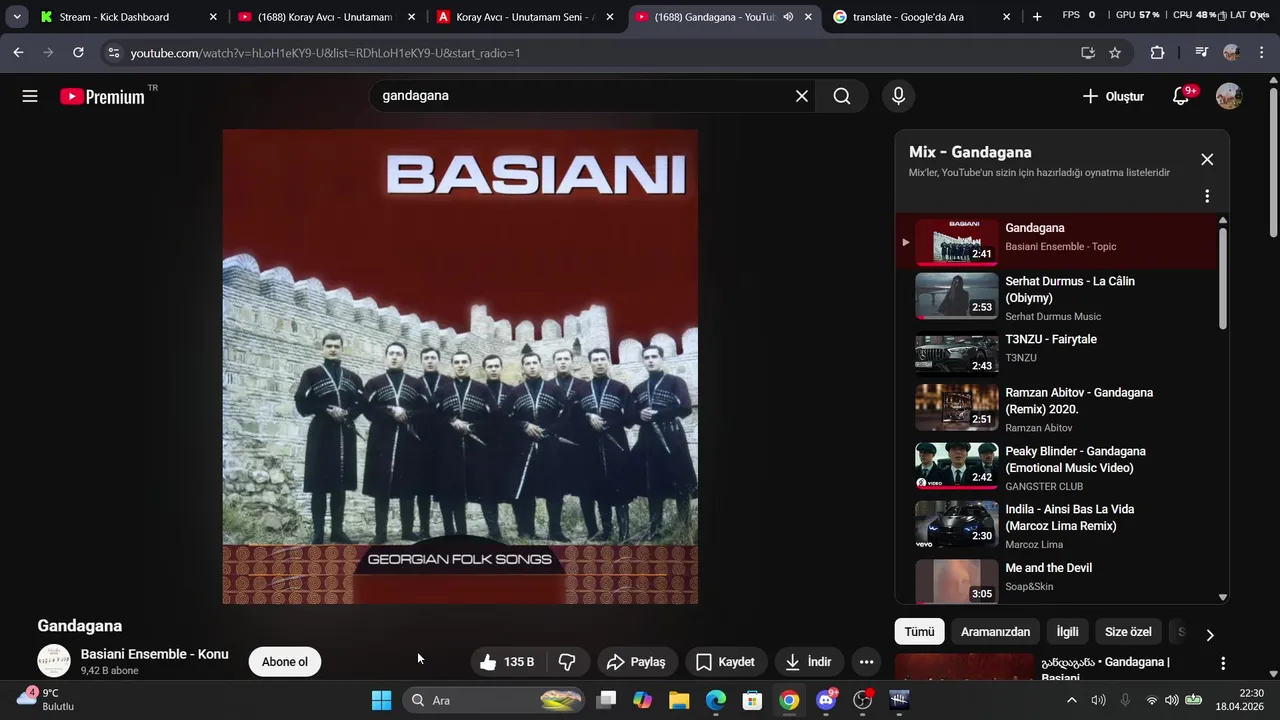
Task: Play Me and the Devil by Soap&Skin
Action: [1056, 580]
